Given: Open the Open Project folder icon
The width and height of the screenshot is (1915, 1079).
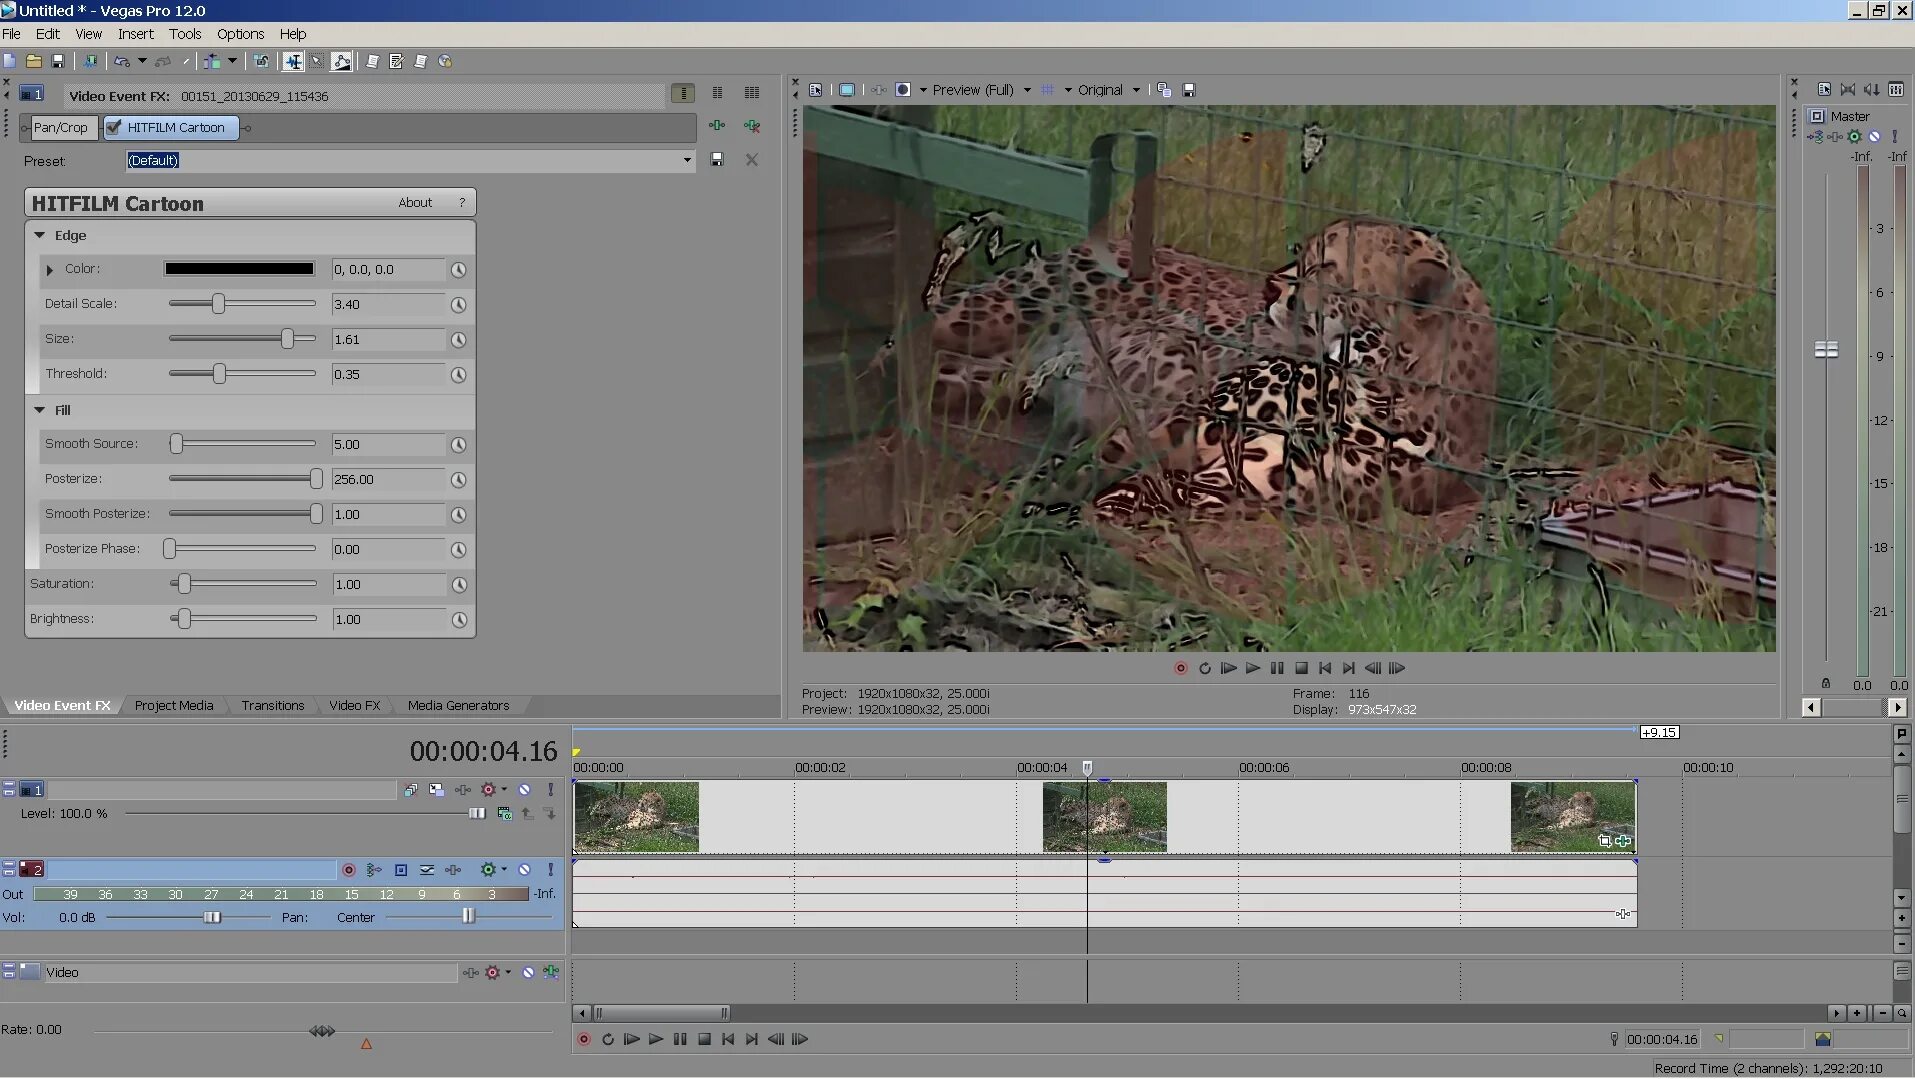Looking at the screenshot, I should (x=33, y=62).
